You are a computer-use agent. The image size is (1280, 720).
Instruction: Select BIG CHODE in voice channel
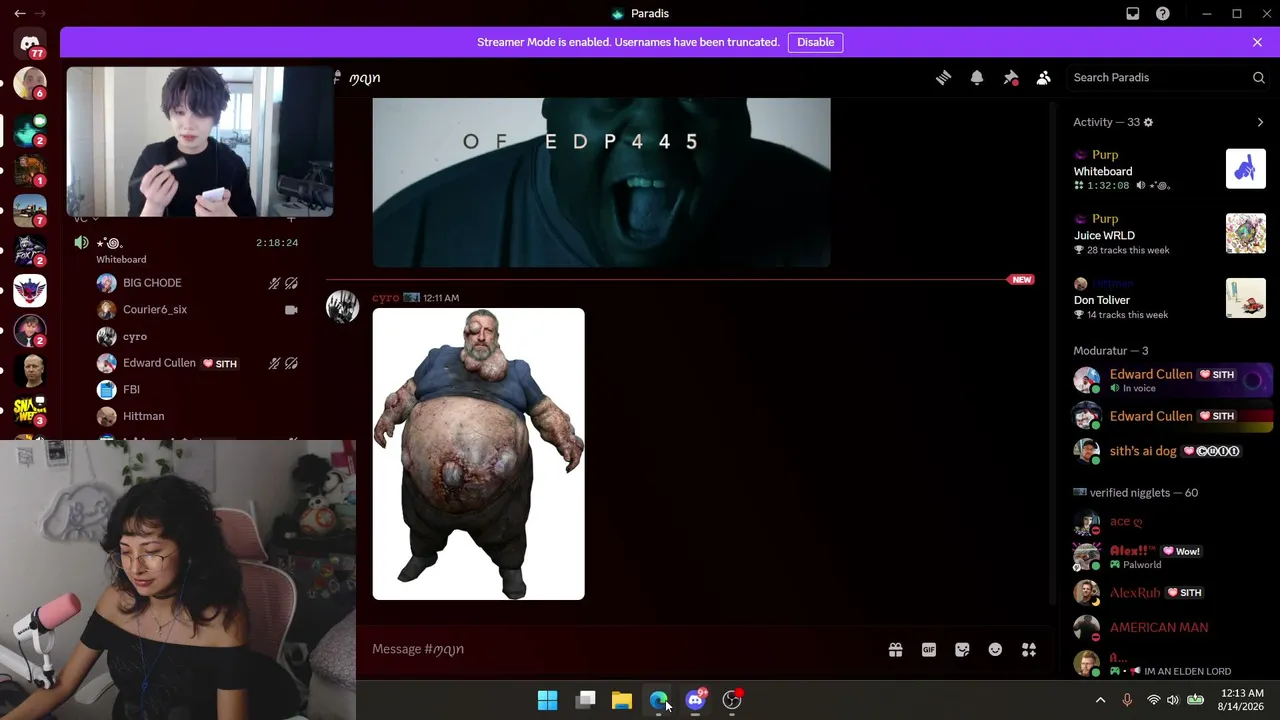(197, 283)
